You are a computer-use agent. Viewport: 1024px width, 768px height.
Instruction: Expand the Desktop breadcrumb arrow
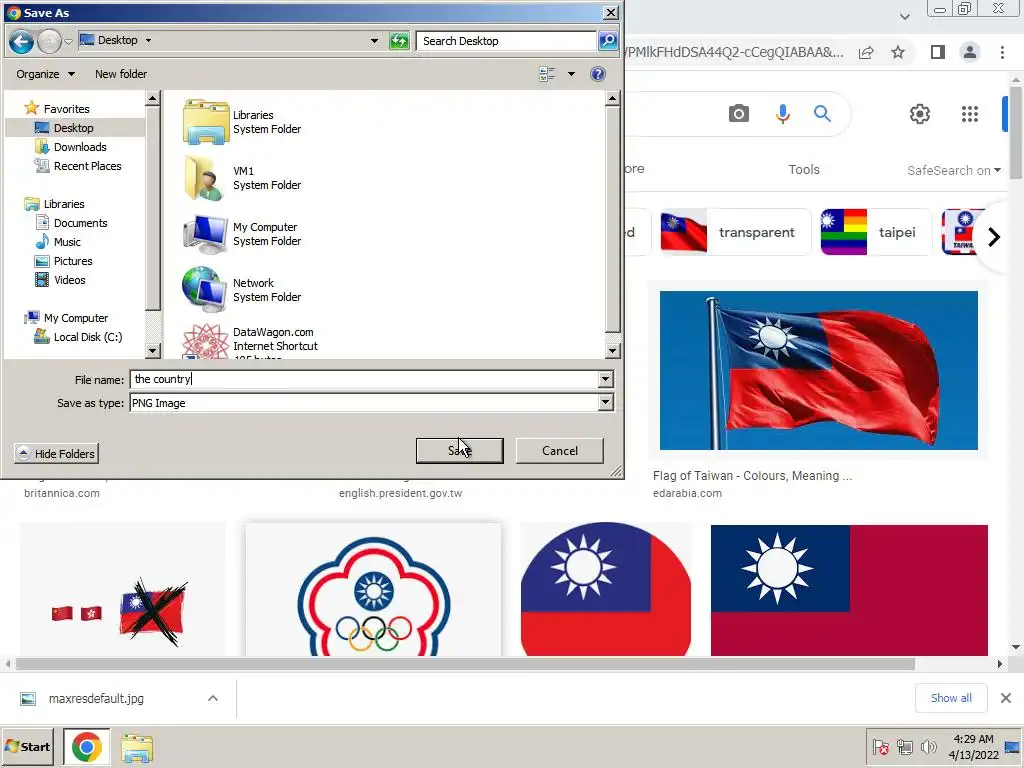click(148, 40)
